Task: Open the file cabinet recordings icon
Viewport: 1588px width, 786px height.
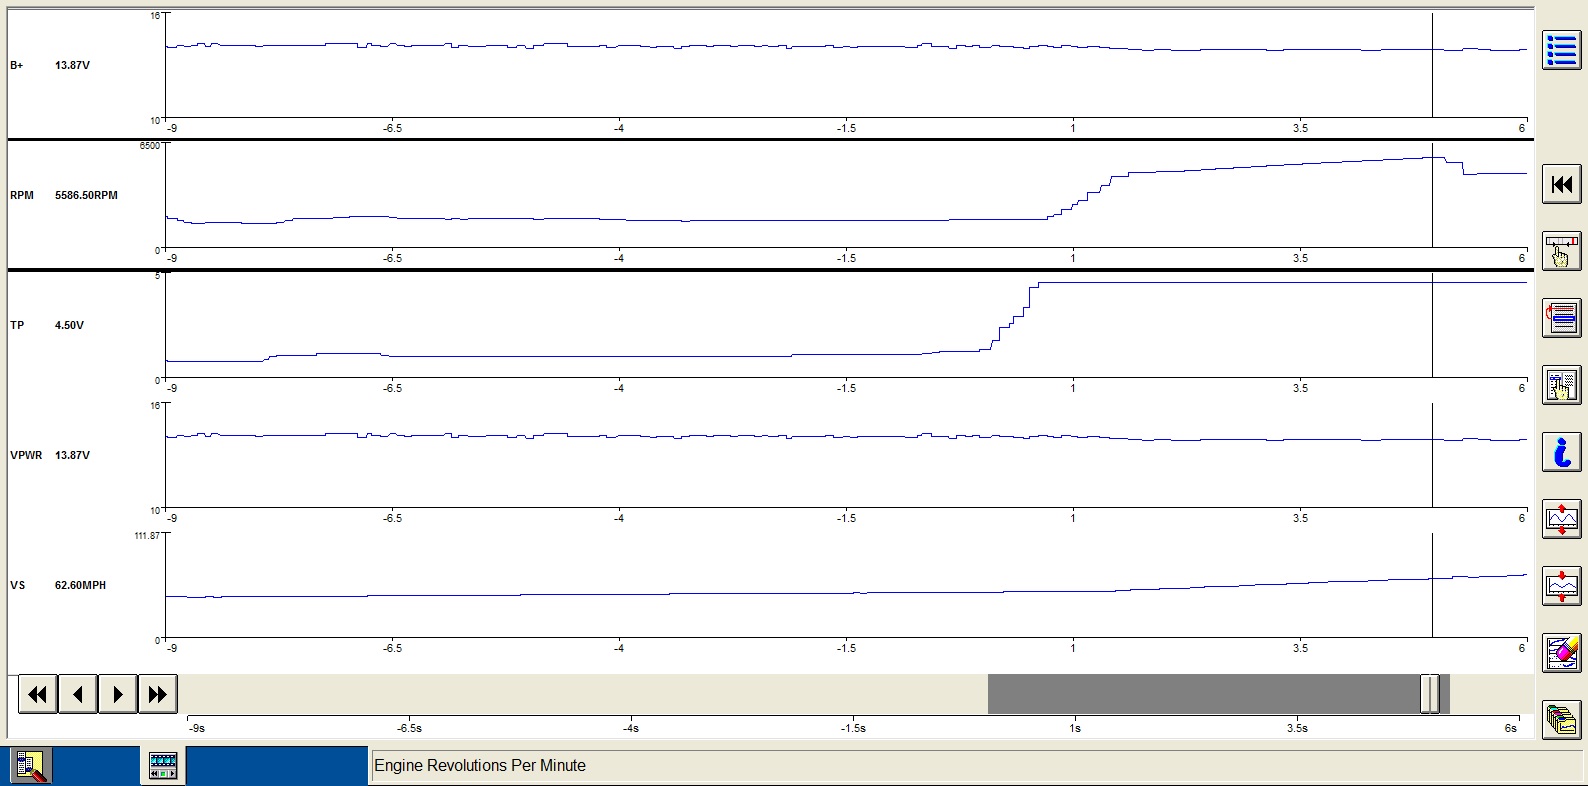Action: (x=1561, y=719)
